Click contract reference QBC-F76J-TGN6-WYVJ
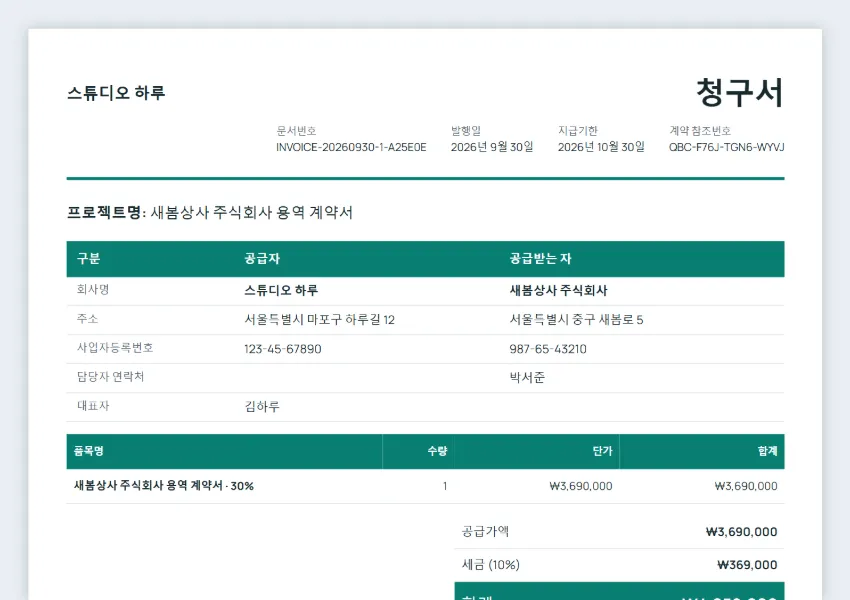Image resolution: width=850 pixels, height=600 pixels. pos(726,147)
